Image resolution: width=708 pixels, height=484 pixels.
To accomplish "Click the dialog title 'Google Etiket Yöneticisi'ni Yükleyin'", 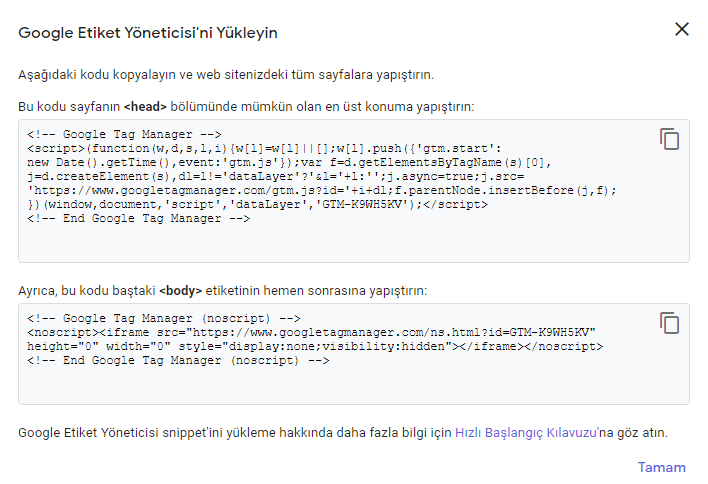I will pyautogui.click(x=148, y=33).
